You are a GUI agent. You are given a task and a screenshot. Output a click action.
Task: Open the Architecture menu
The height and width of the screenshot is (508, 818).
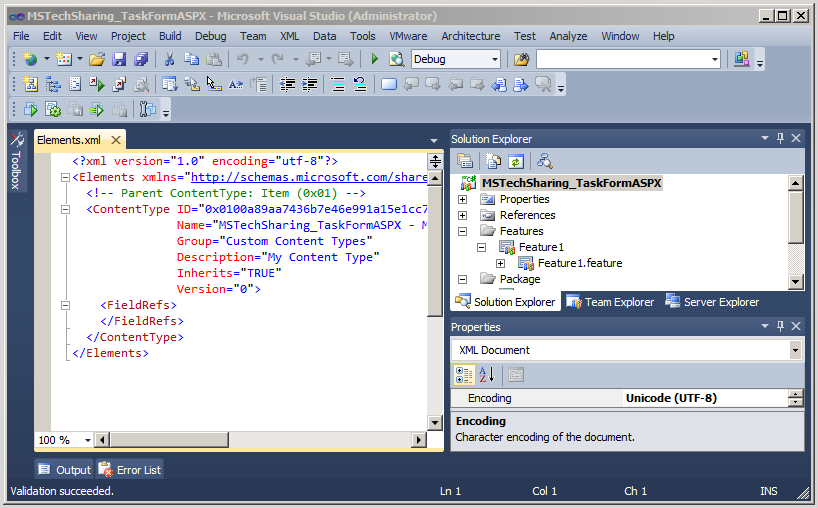click(x=471, y=36)
